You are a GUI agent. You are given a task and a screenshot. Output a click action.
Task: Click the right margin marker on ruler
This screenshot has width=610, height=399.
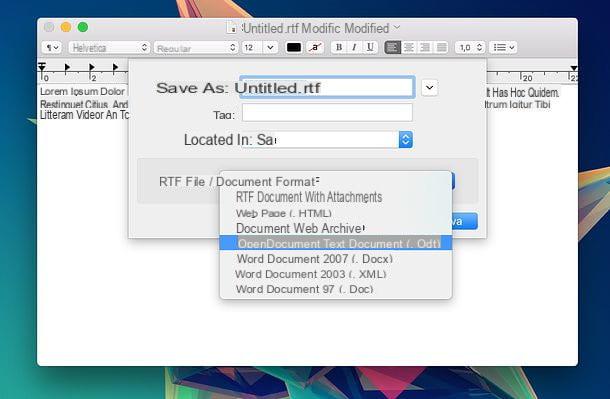point(574,68)
